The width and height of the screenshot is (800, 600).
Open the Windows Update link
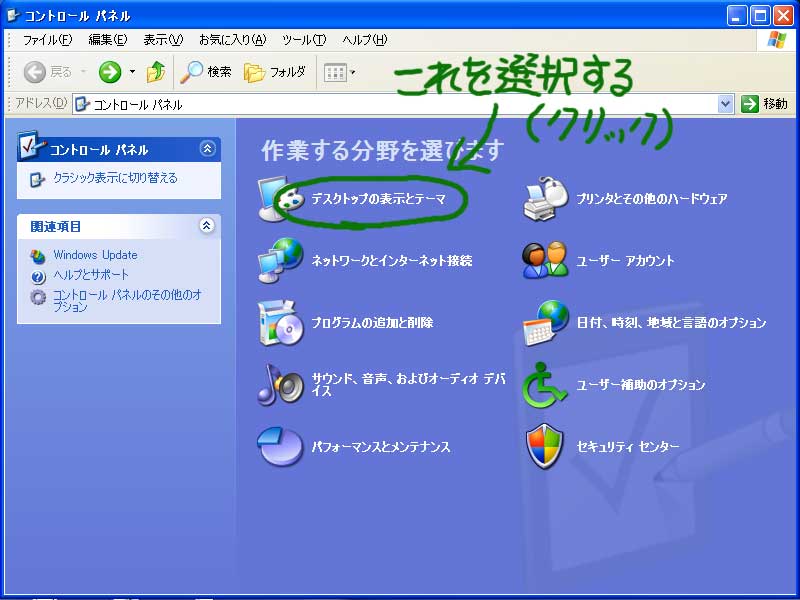pos(95,255)
